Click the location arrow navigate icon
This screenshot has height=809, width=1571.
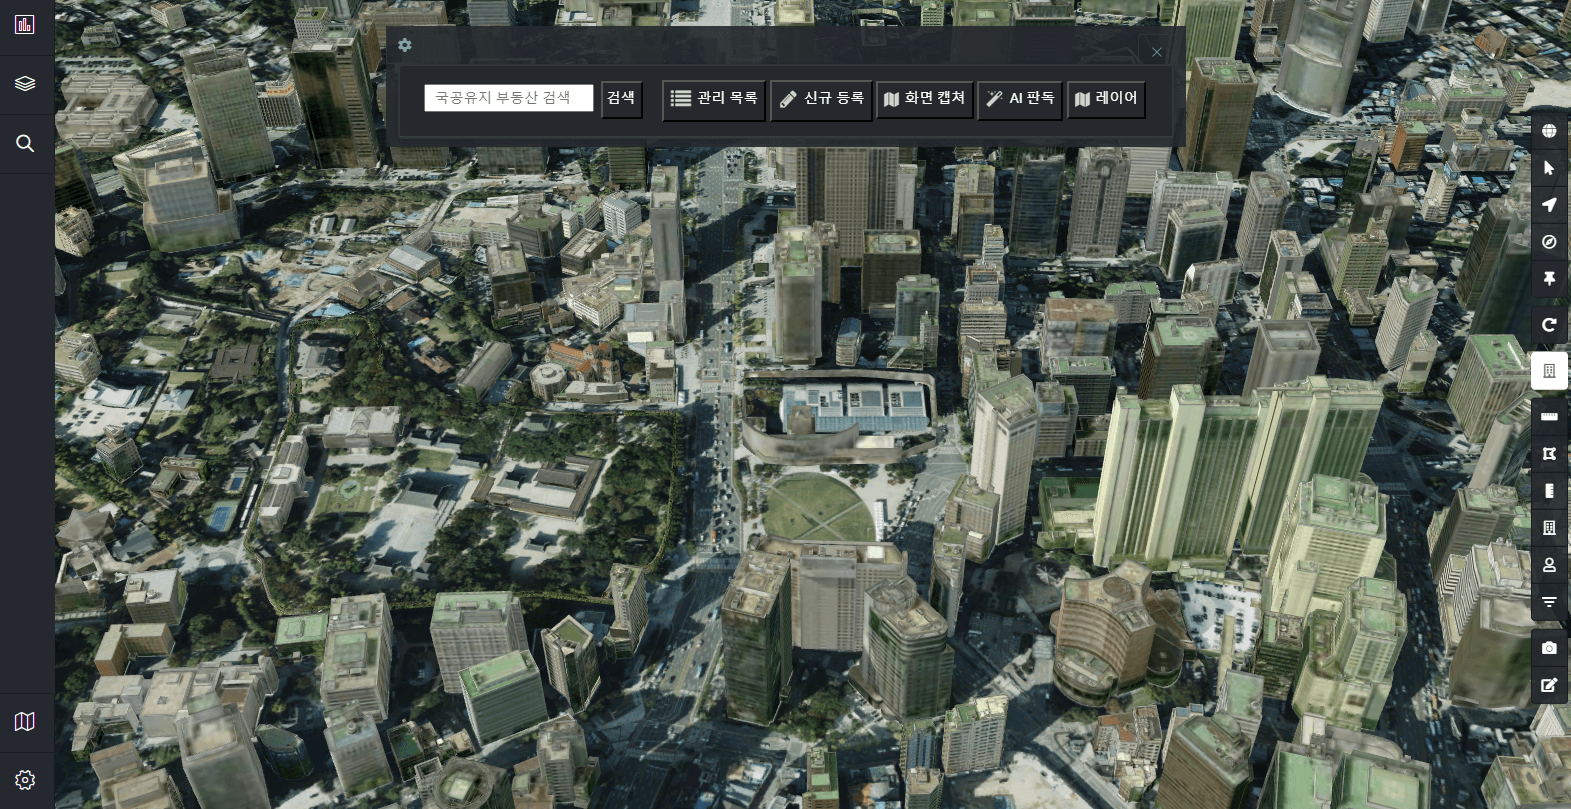pyautogui.click(x=1549, y=205)
